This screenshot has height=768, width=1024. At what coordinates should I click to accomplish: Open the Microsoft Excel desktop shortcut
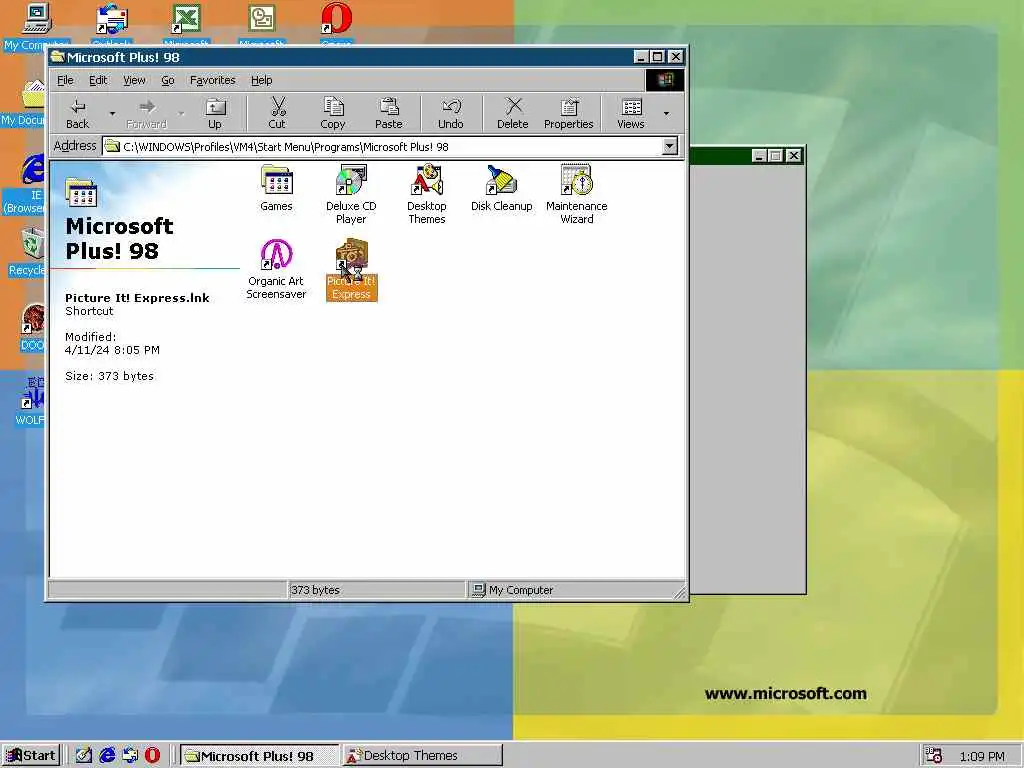[186, 25]
